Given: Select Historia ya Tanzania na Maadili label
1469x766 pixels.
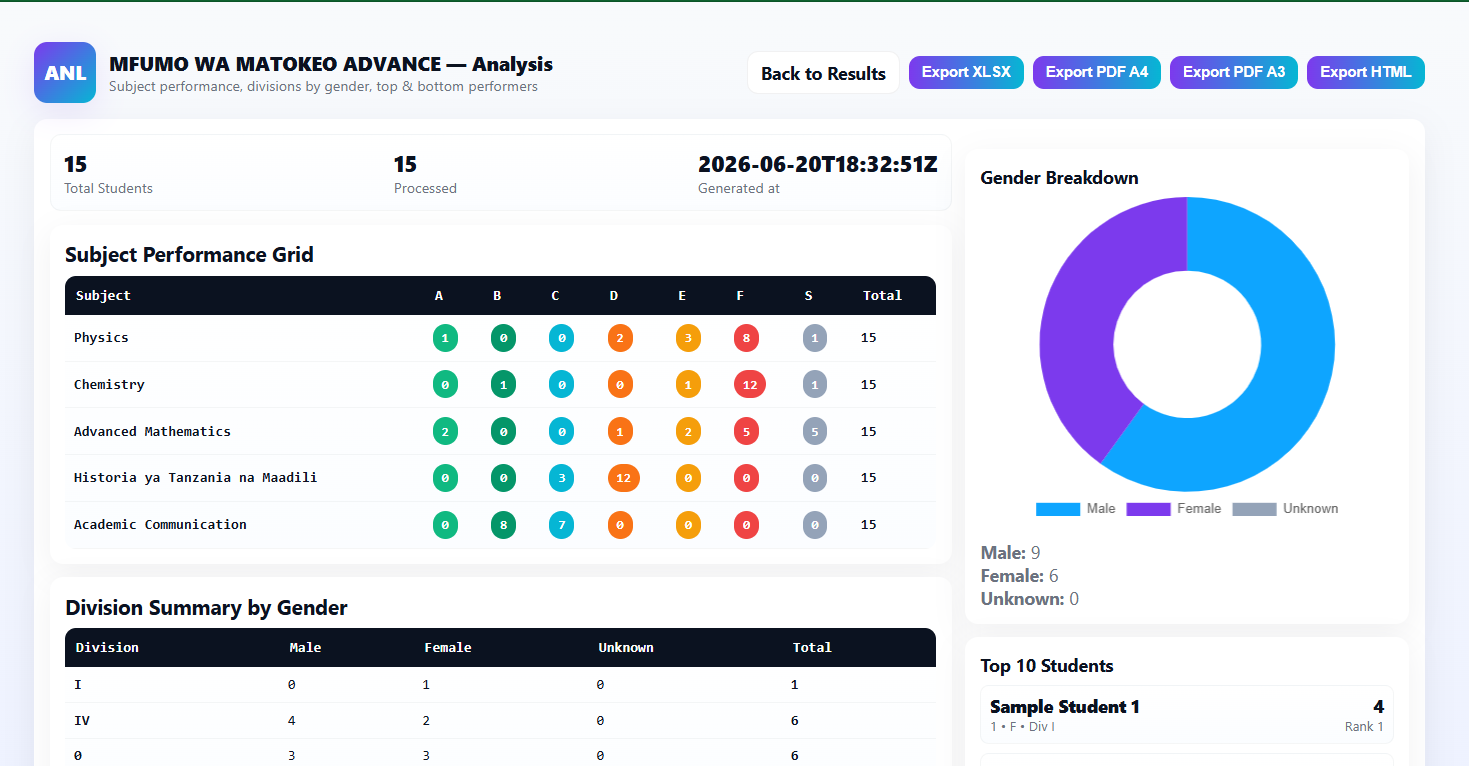Looking at the screenshot, I should (195, 478).
